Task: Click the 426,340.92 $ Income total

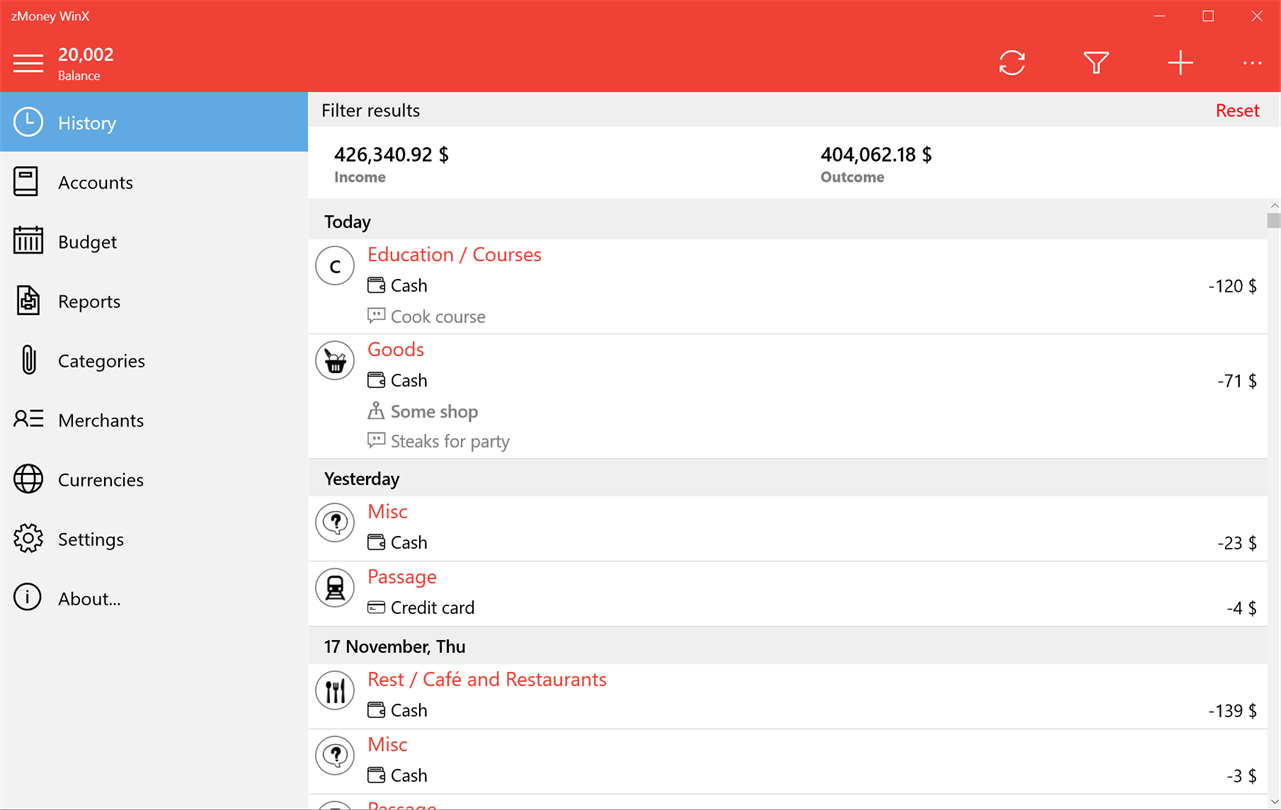Action: 391,155
